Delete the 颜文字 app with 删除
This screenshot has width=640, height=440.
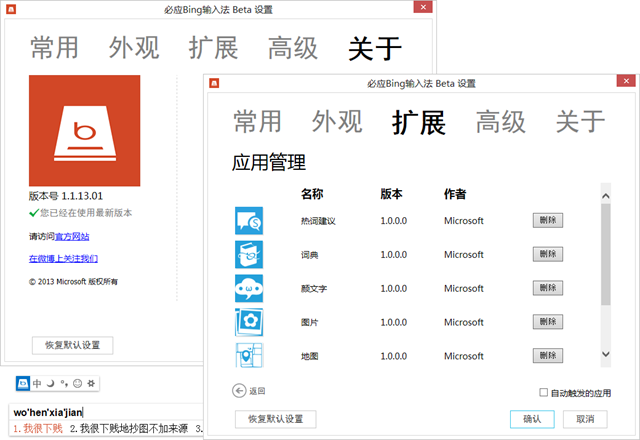pos(548,288)
